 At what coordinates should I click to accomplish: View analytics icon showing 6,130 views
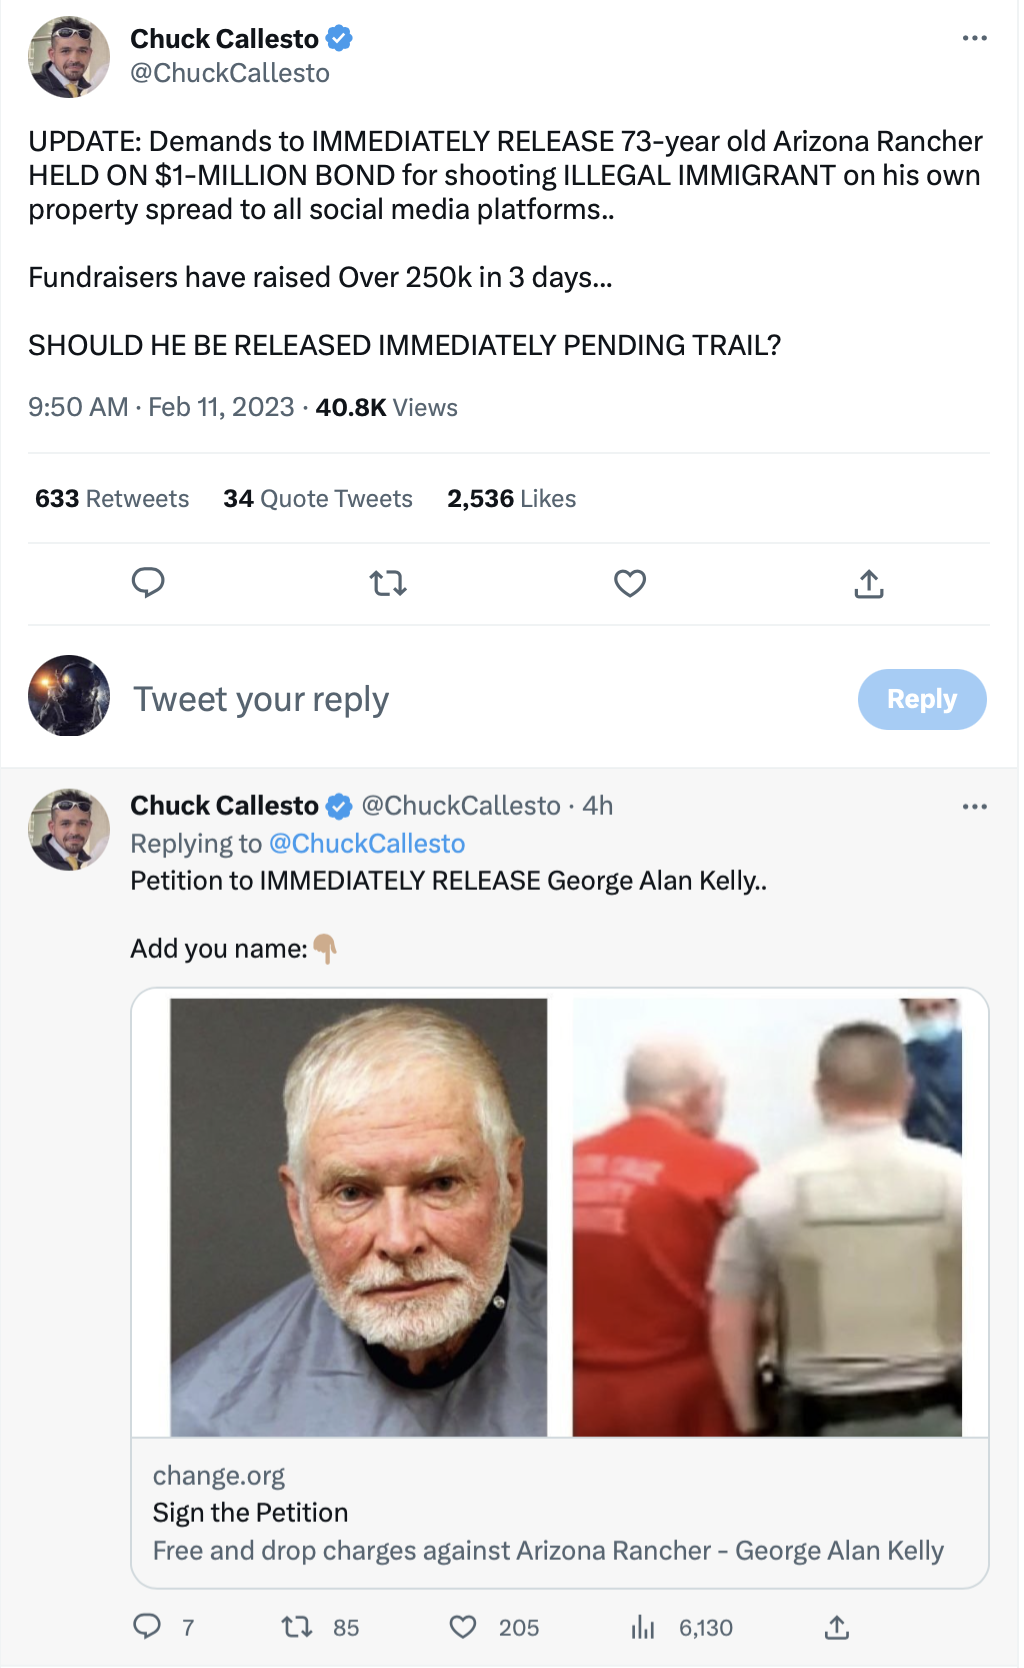(x=643, y=1628)
